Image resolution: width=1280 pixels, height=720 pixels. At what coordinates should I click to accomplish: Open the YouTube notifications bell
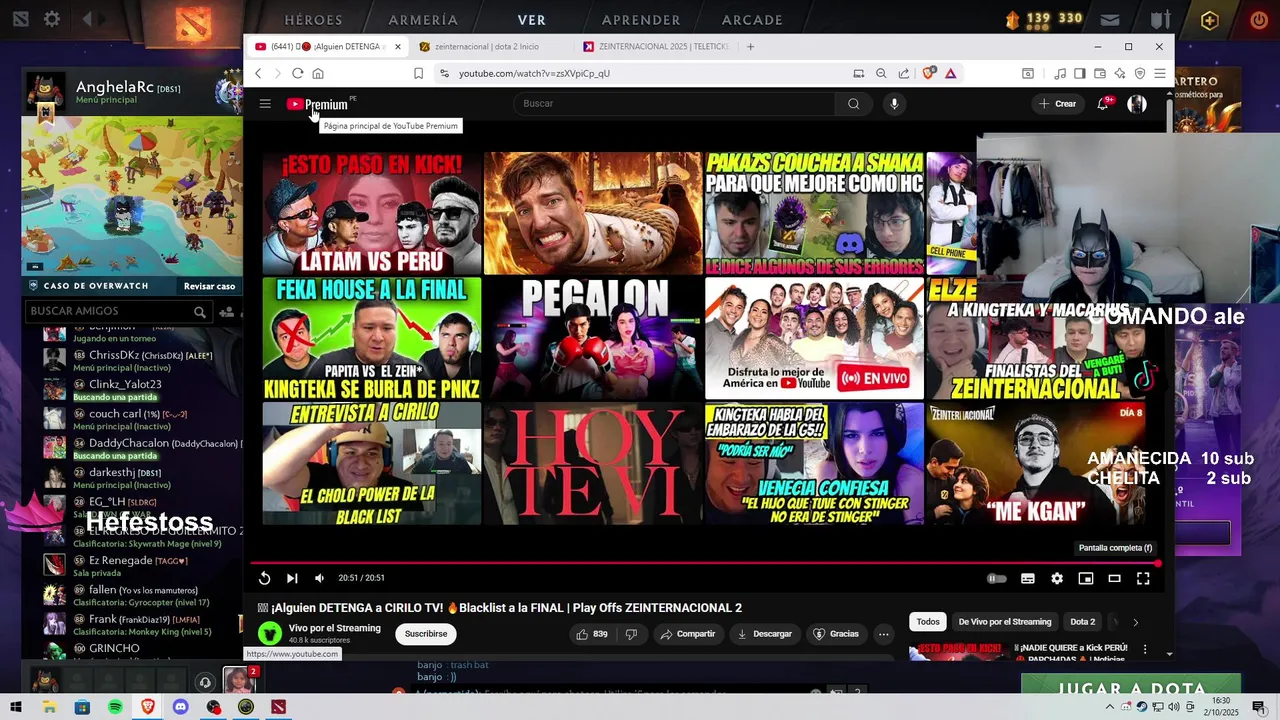(1103, 104)
